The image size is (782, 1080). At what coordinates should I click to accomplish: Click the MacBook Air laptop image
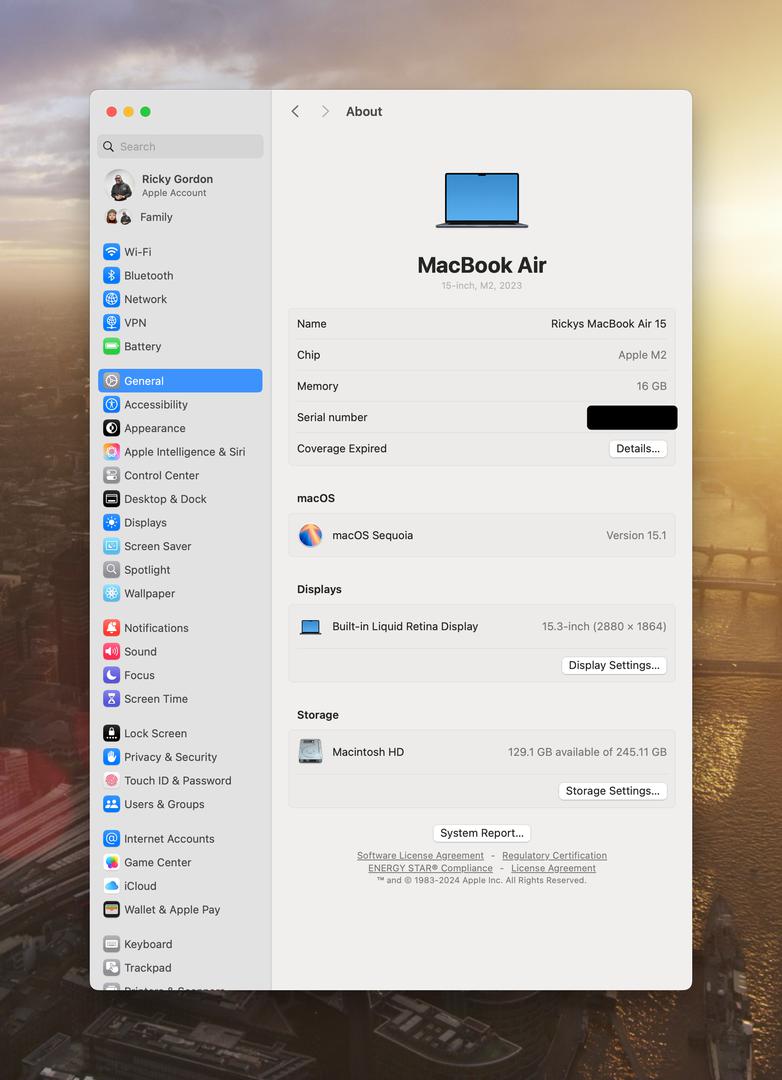click(482, 200)
